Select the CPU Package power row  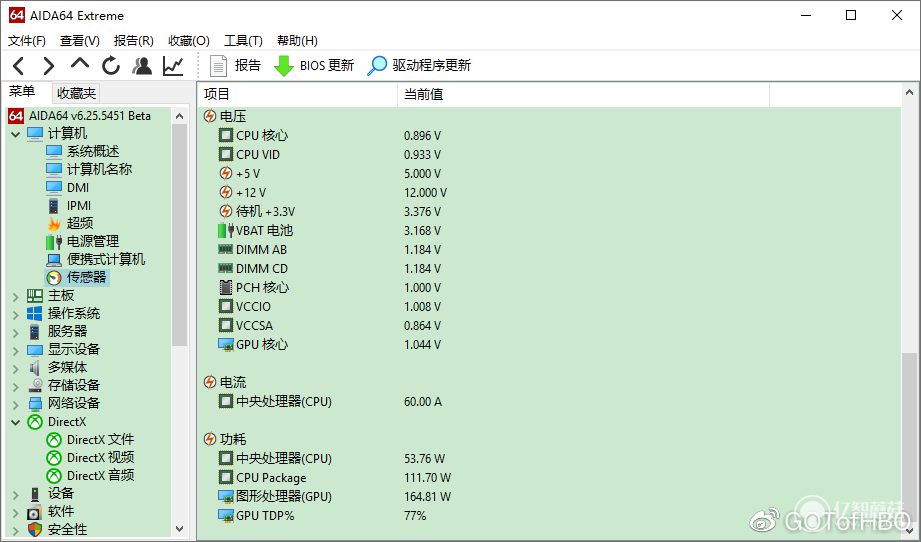[x=549, y=477]
